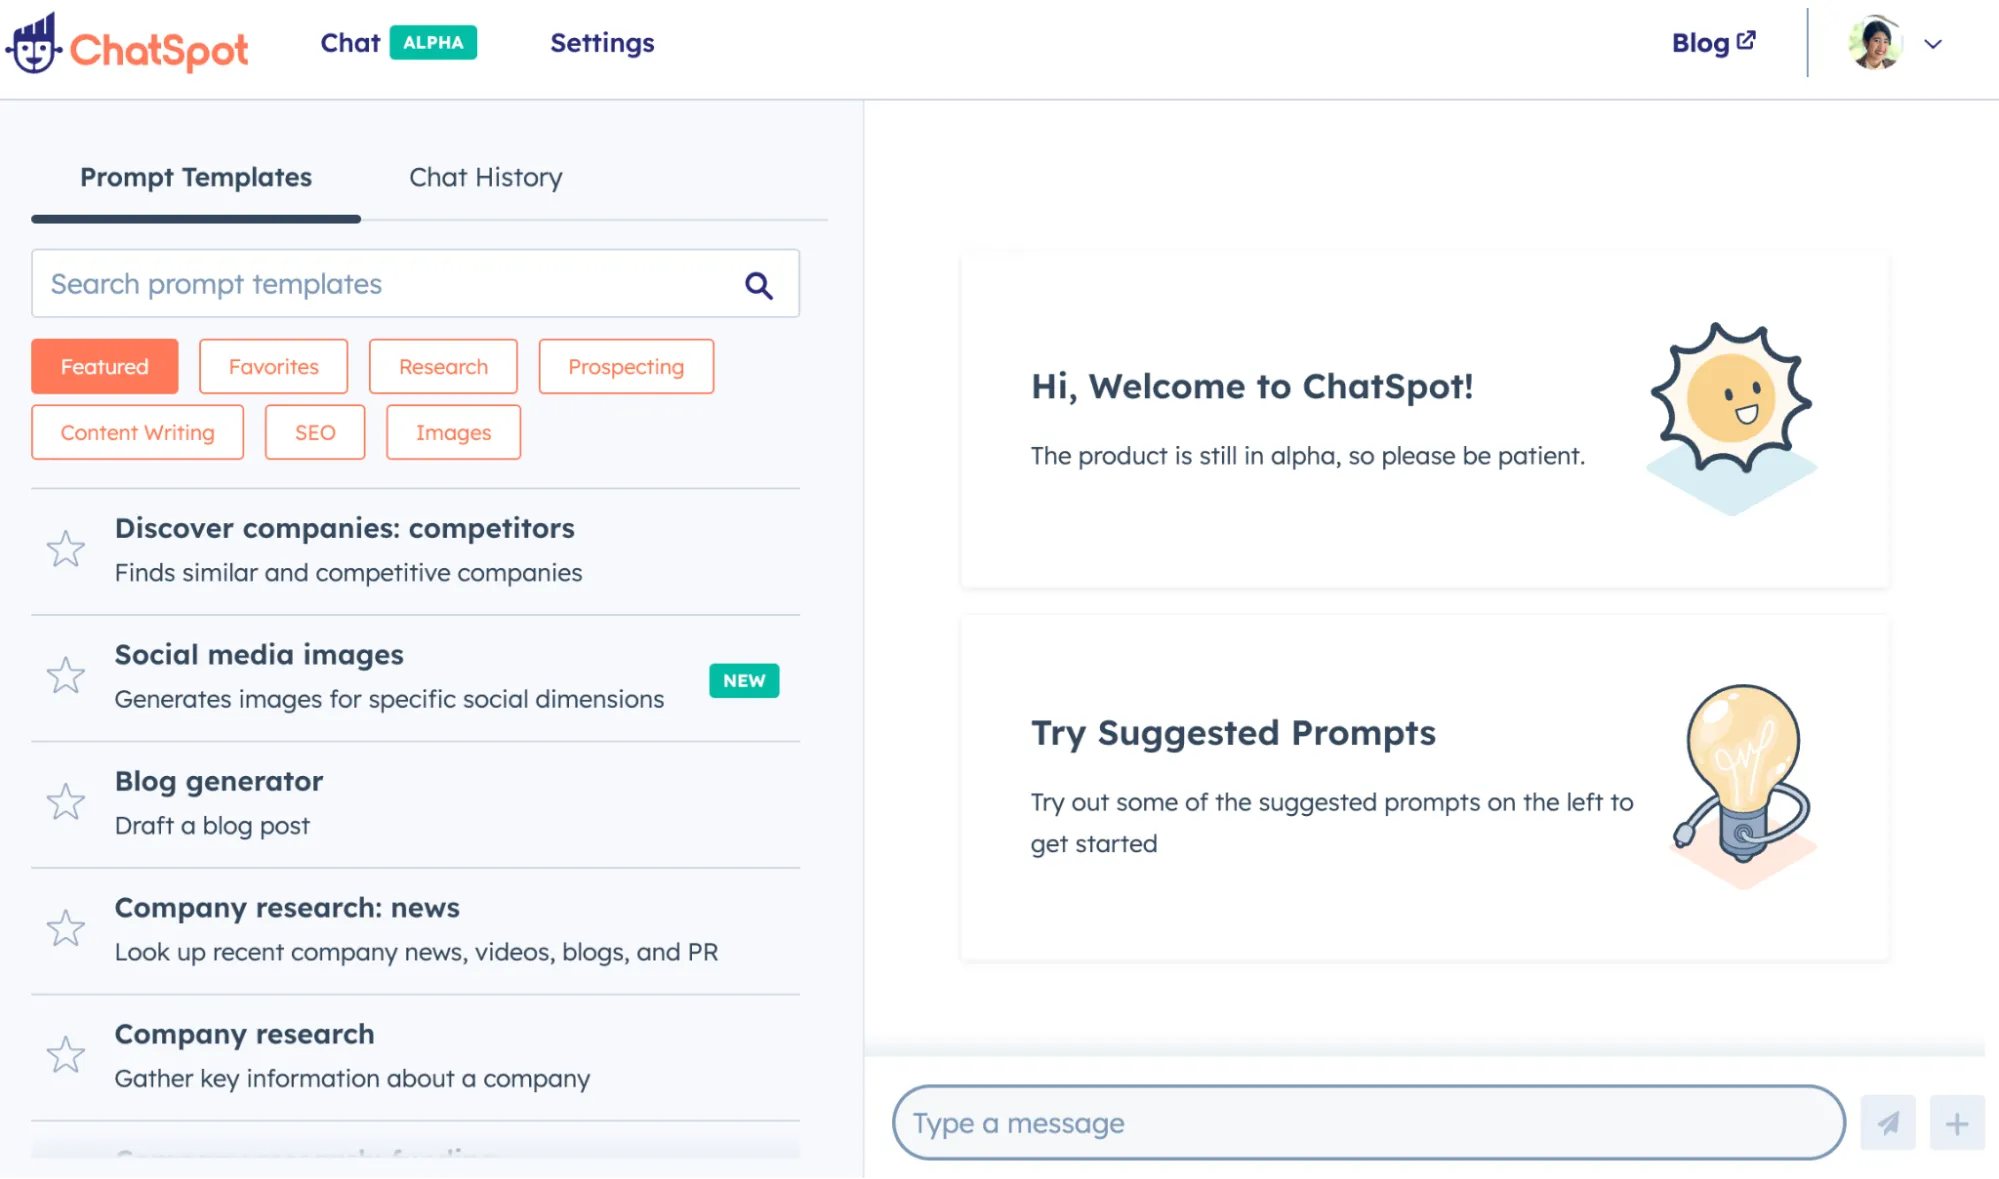This screenshot has height=1179, width=1999.
Task: Switch to the Chat History tab
Action: [485, 177]
